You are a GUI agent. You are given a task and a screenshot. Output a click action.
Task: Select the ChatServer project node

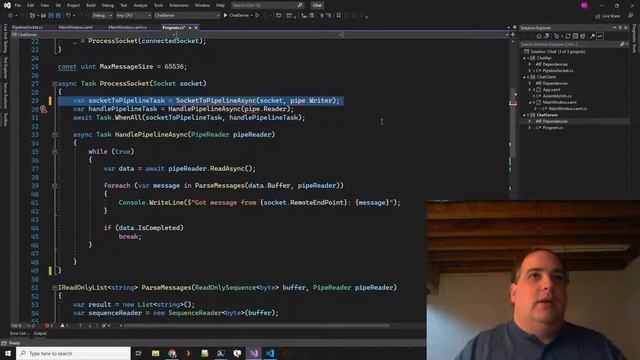coord(547,115)
